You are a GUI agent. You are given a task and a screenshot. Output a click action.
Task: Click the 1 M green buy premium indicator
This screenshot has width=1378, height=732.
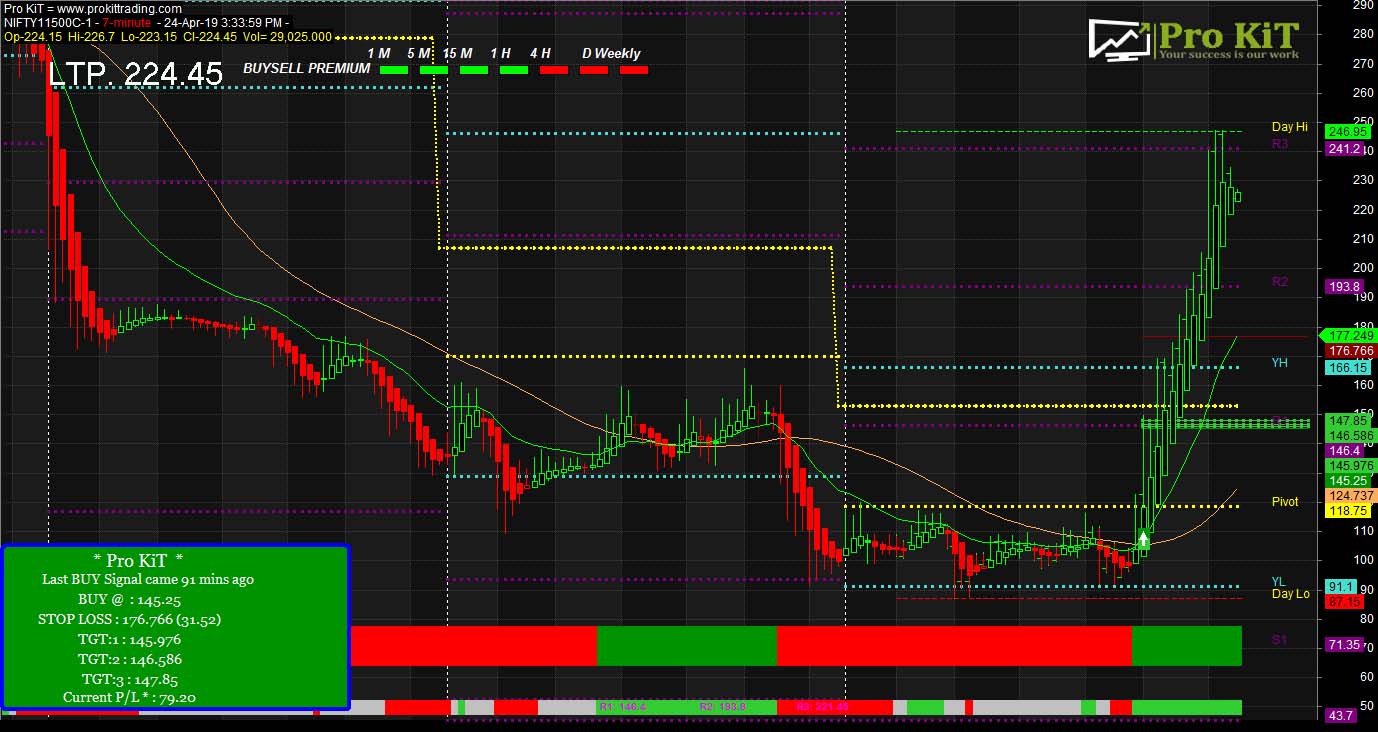[x=395, y=70]
